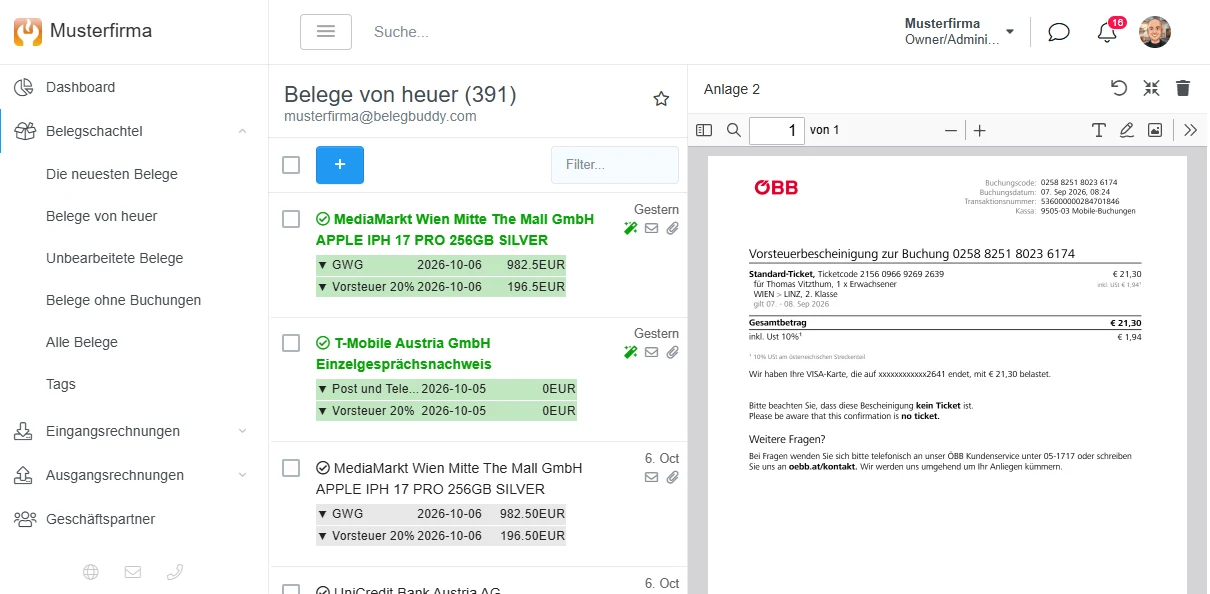Check the UniCredit Bank Austria receipt checkbox
This screenshot has height=594, width=1210.
[291, 591]
